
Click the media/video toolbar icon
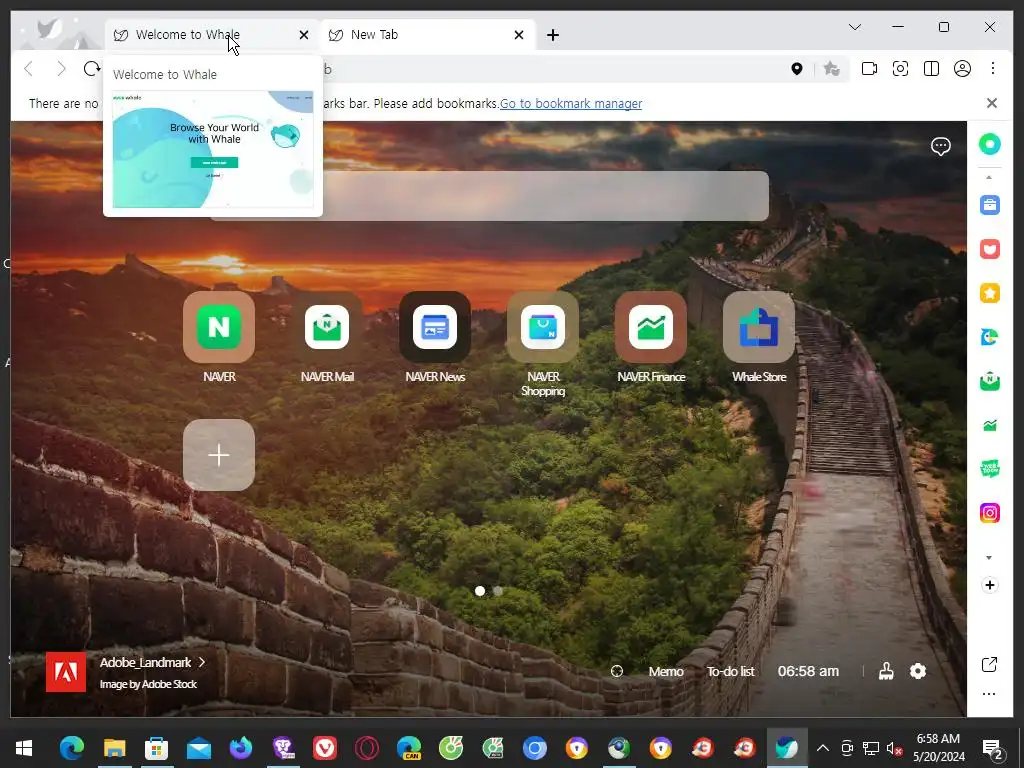pyautogui.click(x=869, y=69)
